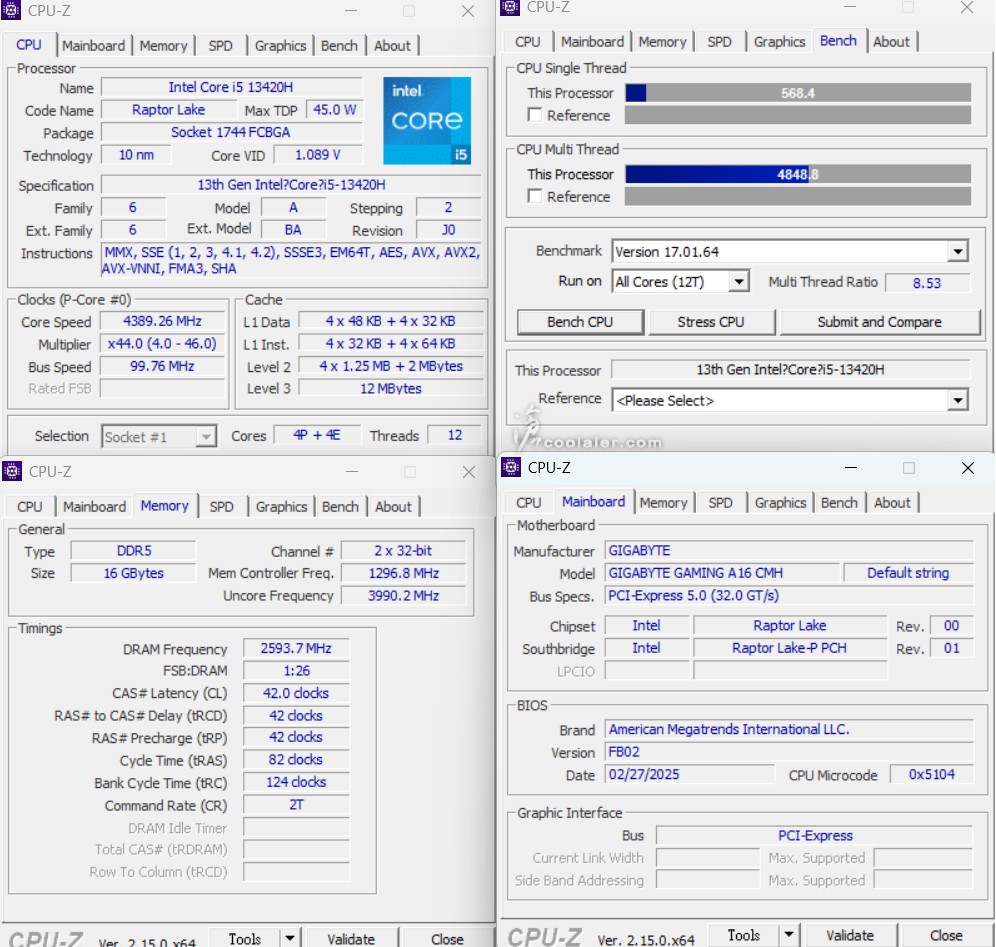Click the Intel Core i5 logo badge

[x=427, y=121]
